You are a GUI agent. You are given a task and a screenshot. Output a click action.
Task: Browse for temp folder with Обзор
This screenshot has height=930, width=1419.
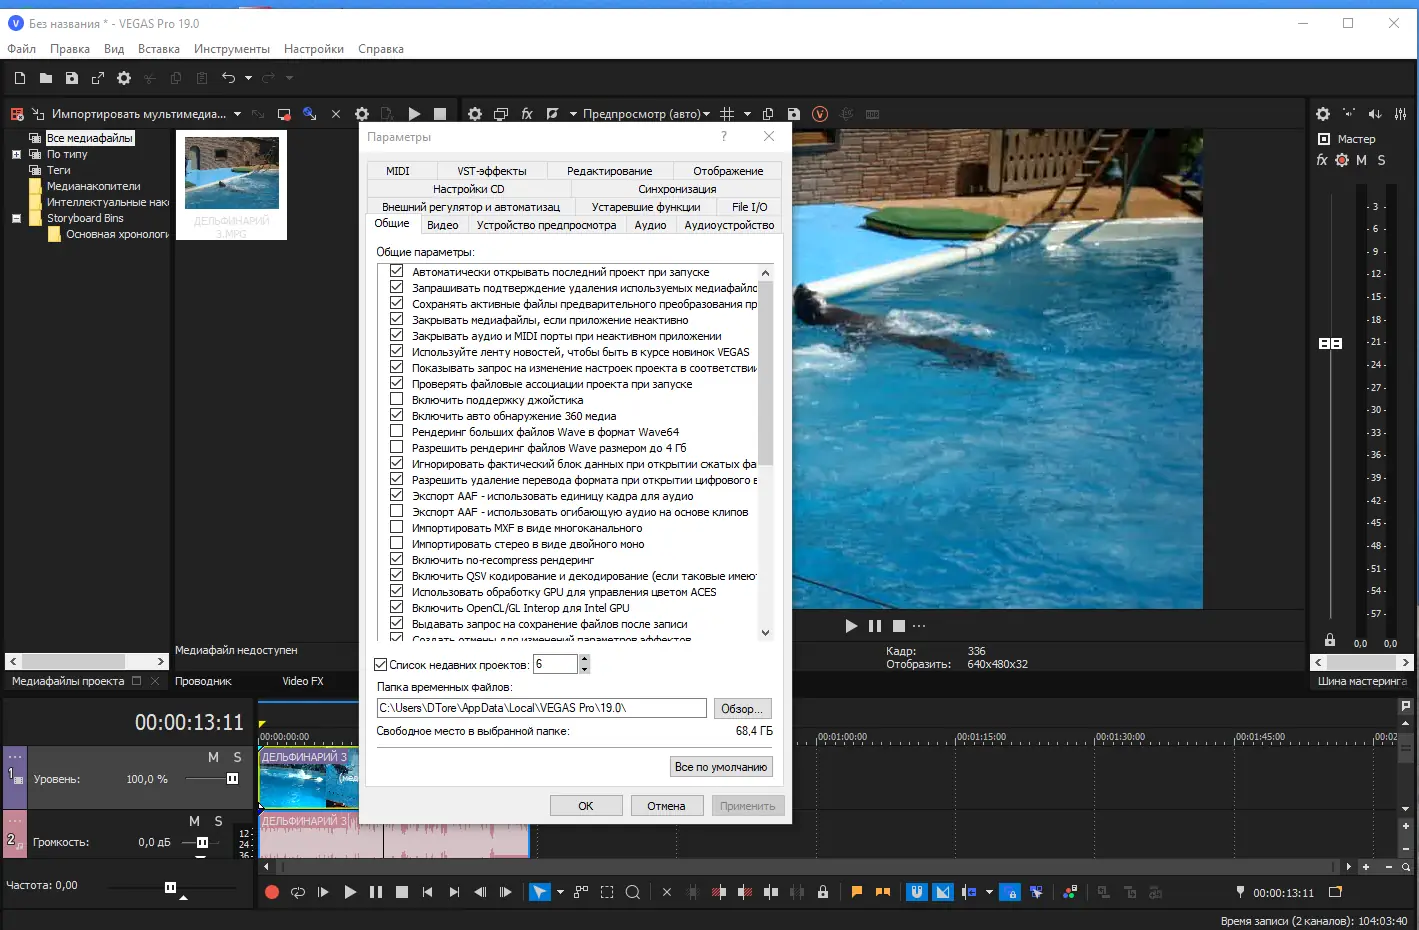742,709
